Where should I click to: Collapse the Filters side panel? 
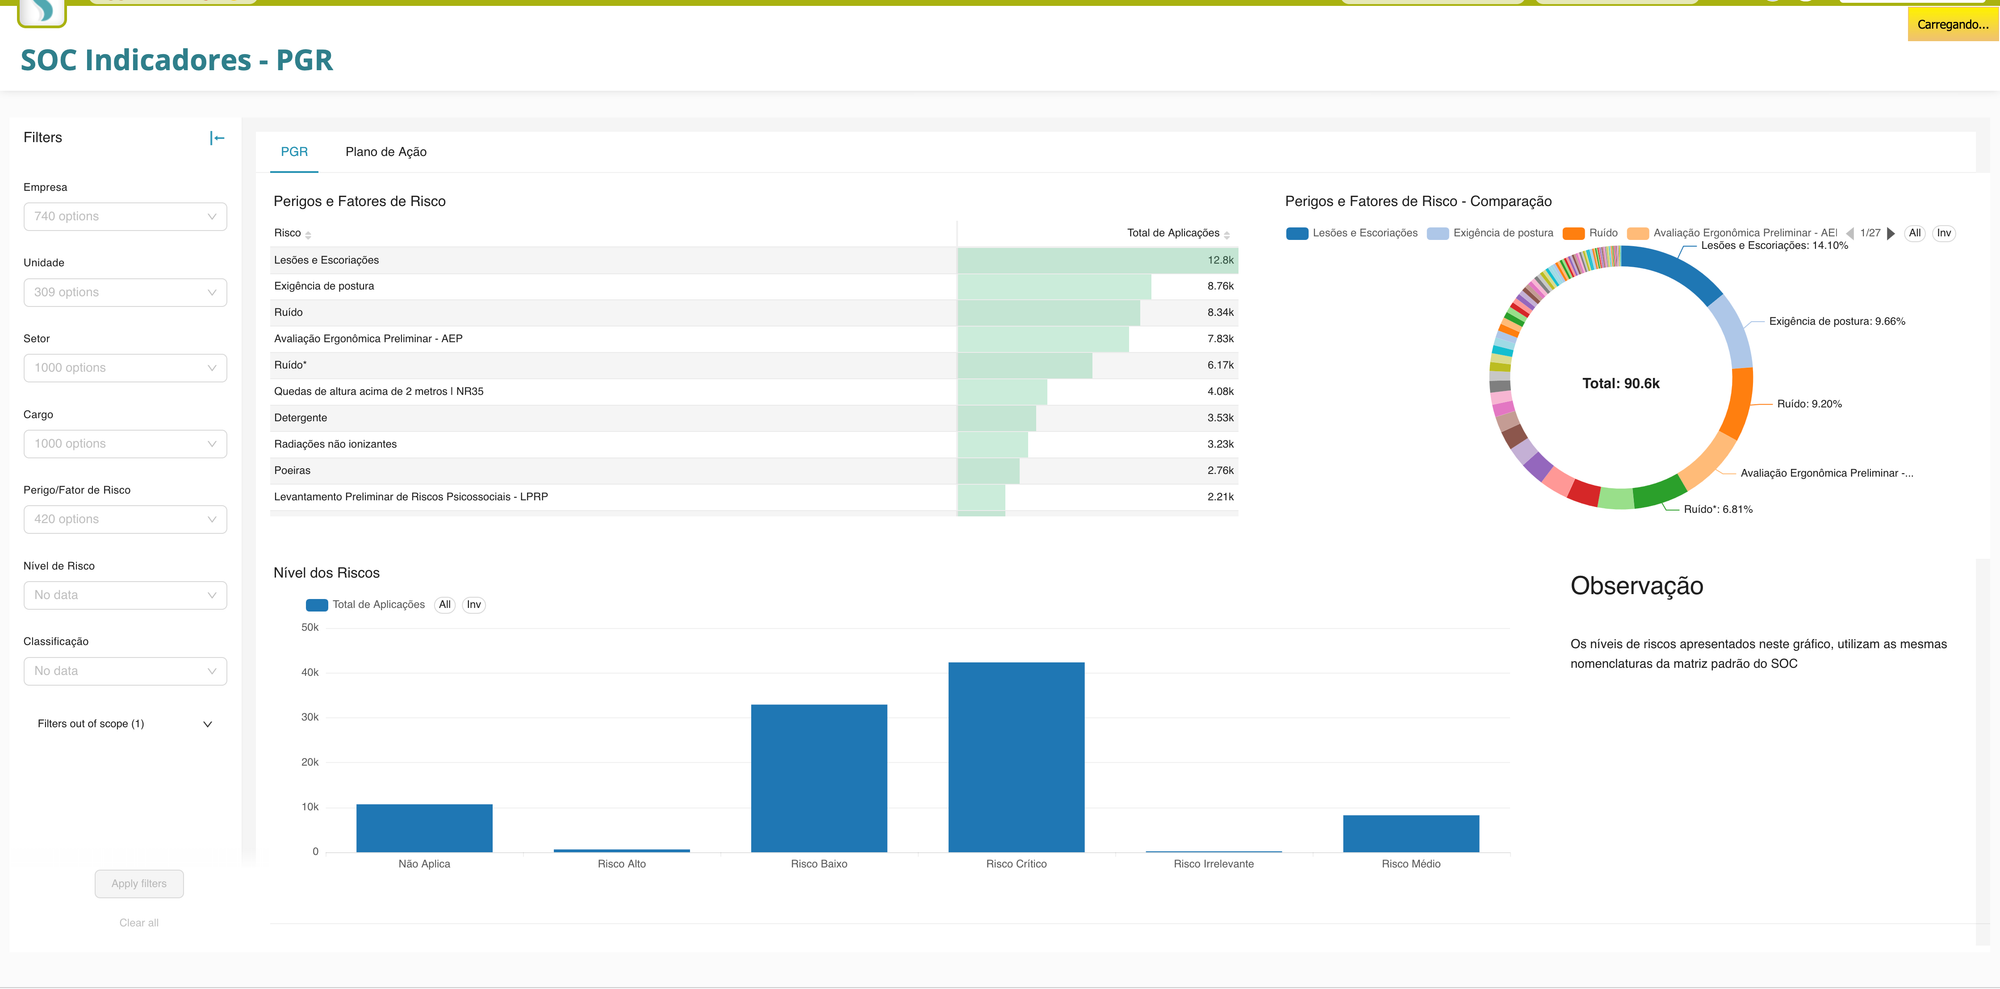coord(217,138)
